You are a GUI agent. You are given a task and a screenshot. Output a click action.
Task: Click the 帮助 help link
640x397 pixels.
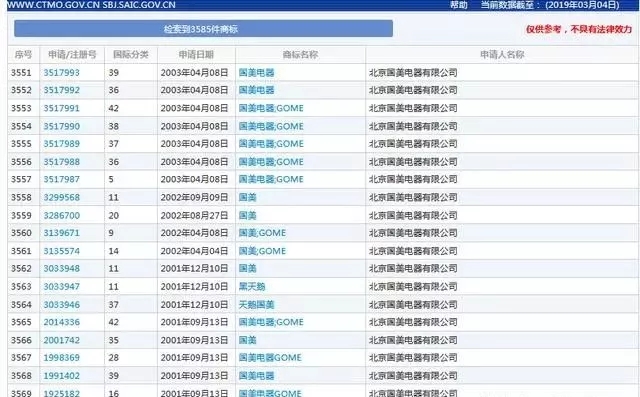click(459, 5)
